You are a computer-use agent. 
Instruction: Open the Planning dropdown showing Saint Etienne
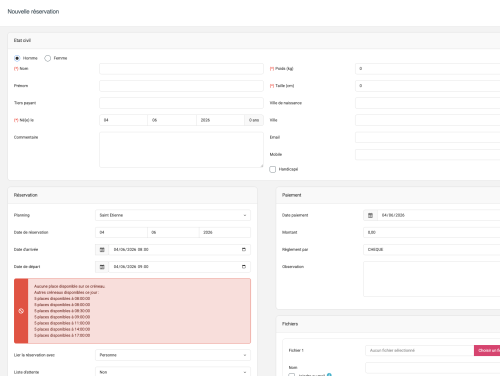coord(173,215)
